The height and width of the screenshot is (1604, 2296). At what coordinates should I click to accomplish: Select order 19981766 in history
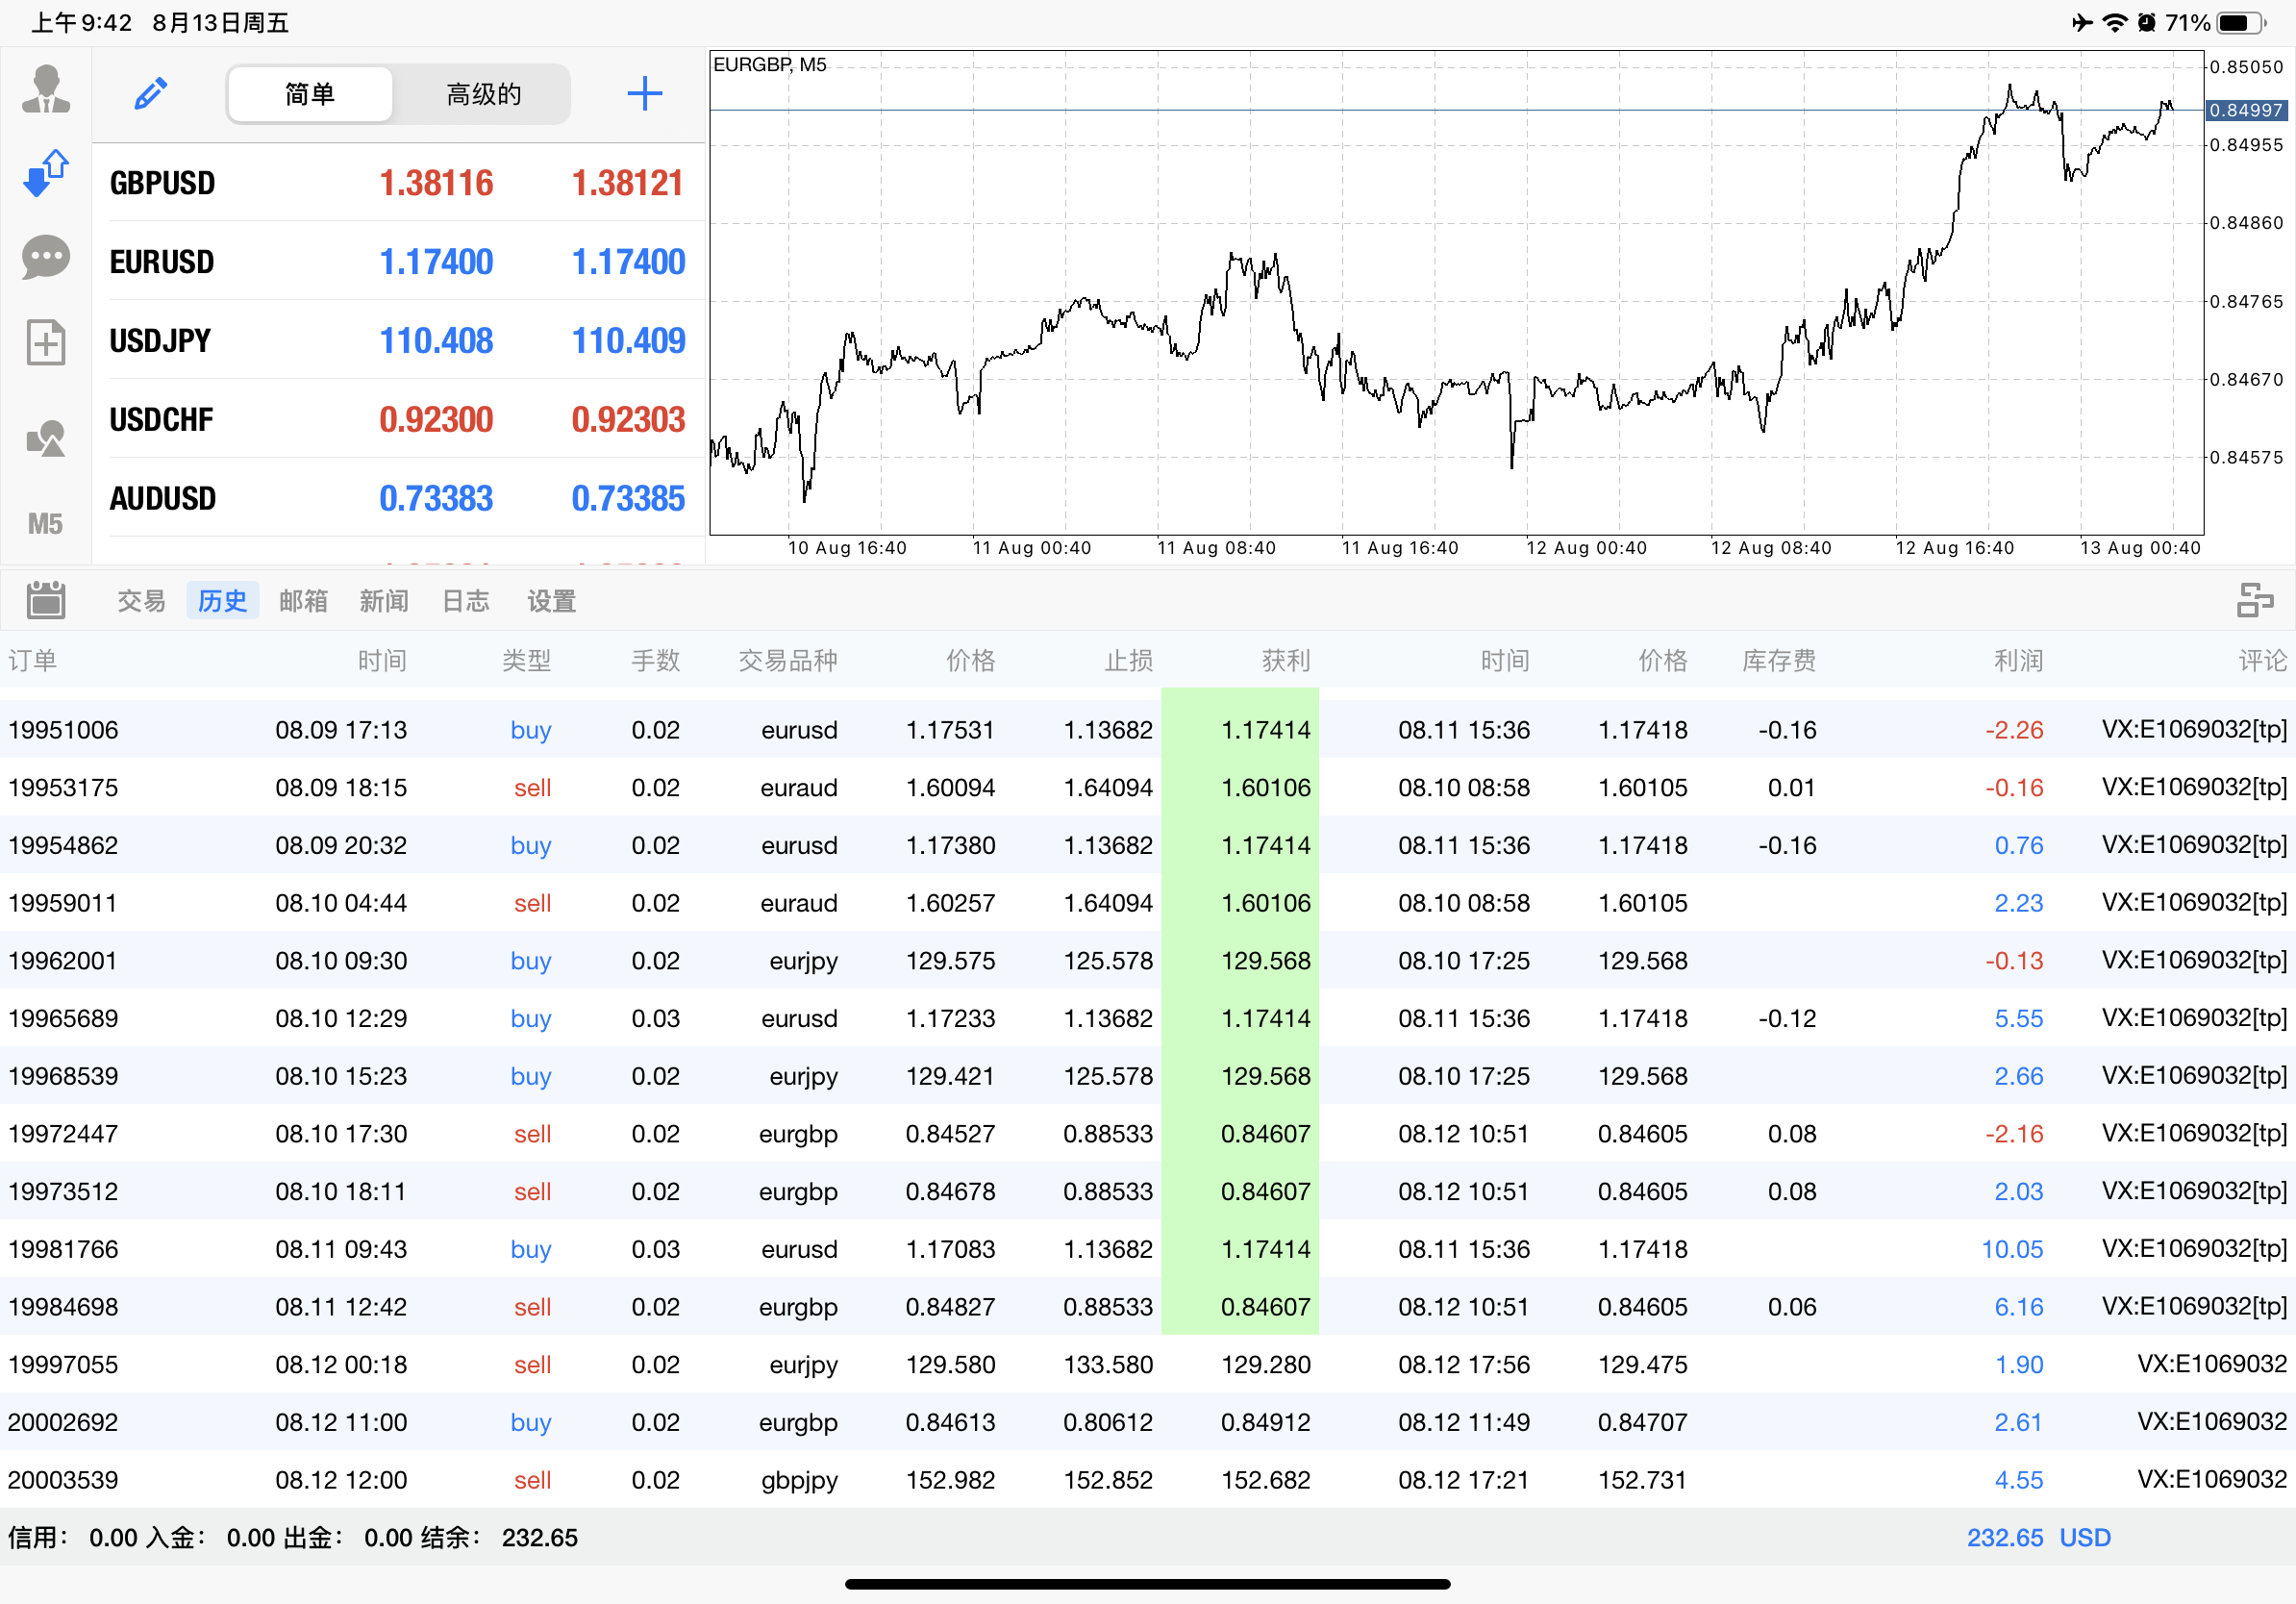(x=1148, y=1250)
